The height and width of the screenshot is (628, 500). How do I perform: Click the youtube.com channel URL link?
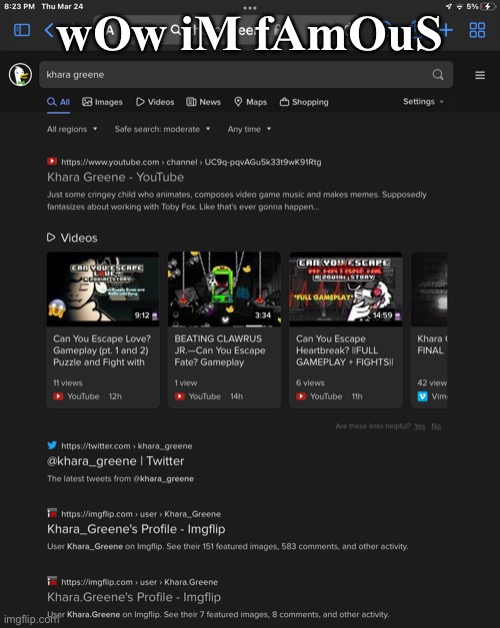coord(191,162)
